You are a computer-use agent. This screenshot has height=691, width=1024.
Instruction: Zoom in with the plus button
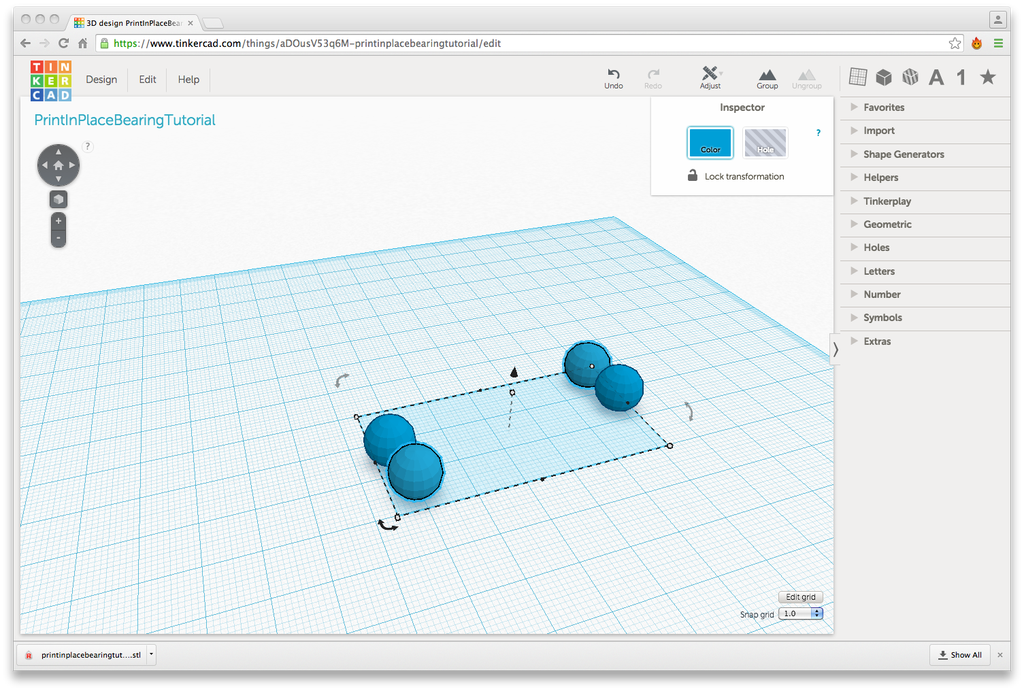point(58,221)
